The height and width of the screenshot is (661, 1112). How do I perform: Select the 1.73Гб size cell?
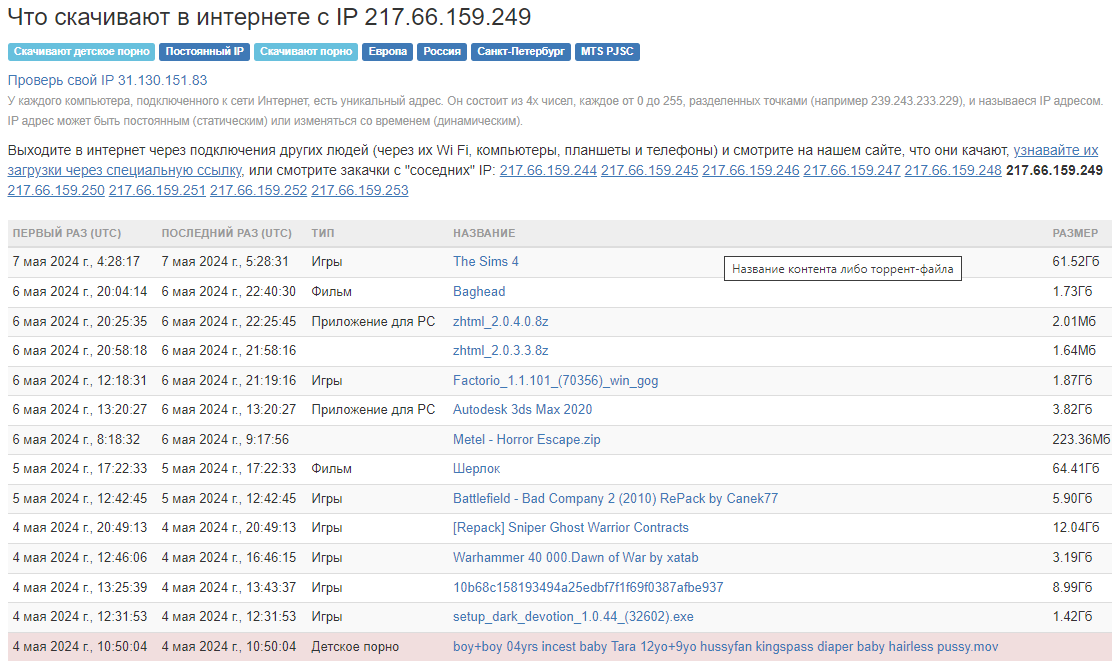pyautogui.click(x=1072, y=291)
